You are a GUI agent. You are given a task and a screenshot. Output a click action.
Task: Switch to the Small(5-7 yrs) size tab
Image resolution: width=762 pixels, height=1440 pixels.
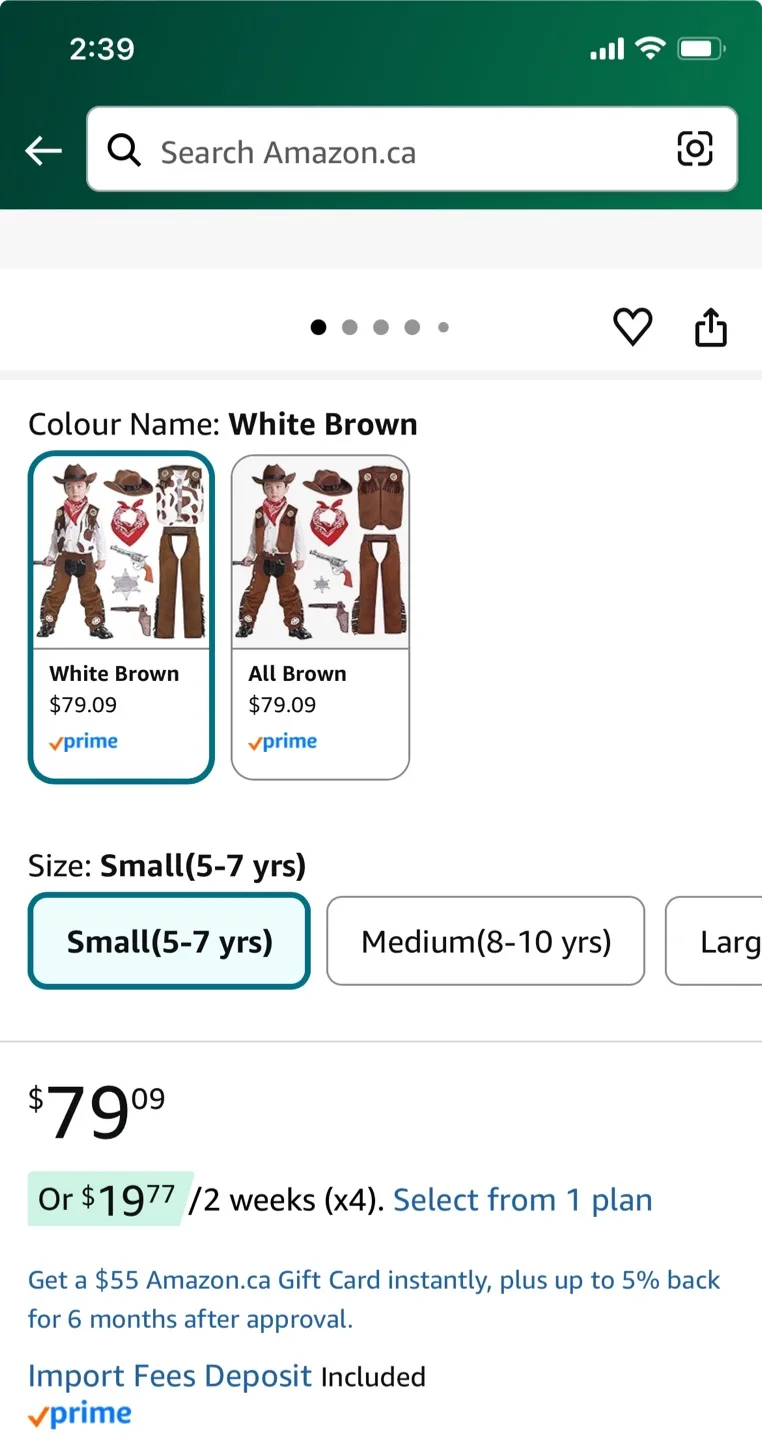168,941
